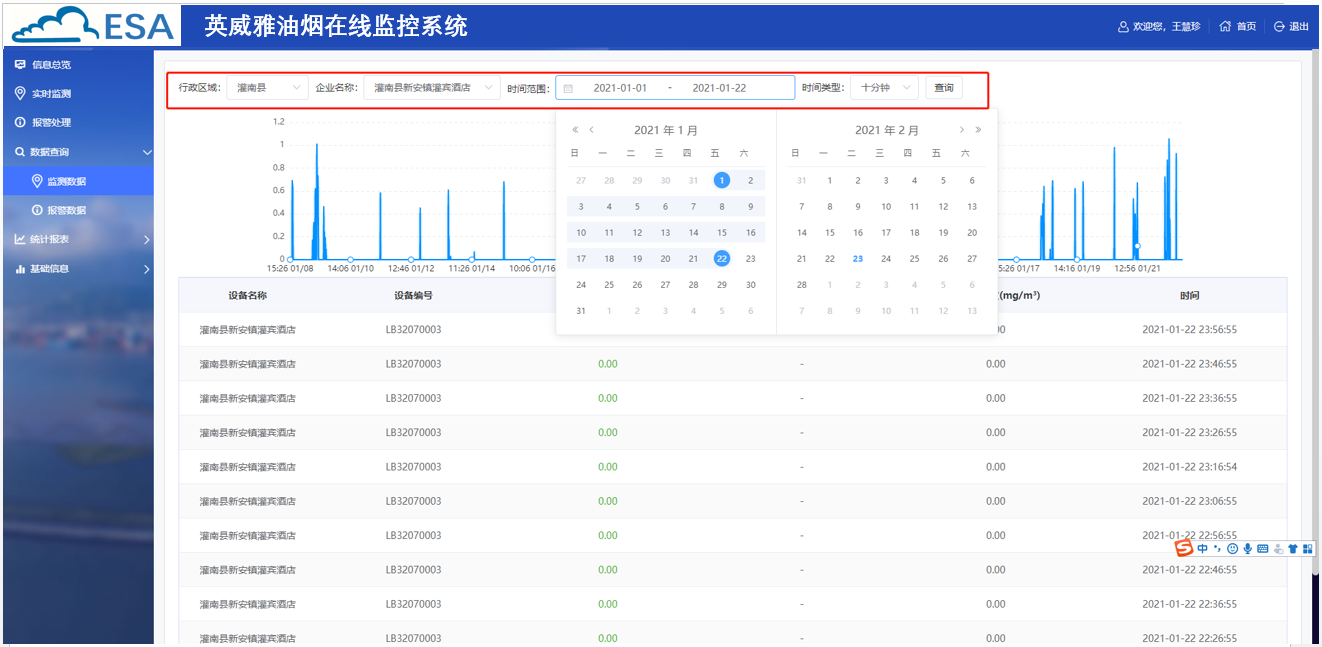Screen dimensions: 1322x647
Task: Open Sogou emoji smiley face icon
Action: click(x=1232, y=548)
